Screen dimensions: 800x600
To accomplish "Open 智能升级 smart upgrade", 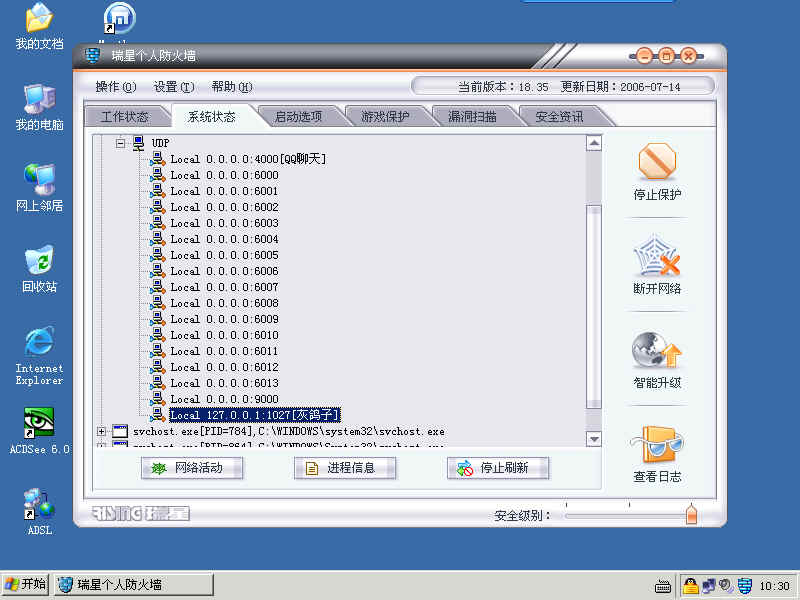I will pyautogui.click(x=657, y=350).
